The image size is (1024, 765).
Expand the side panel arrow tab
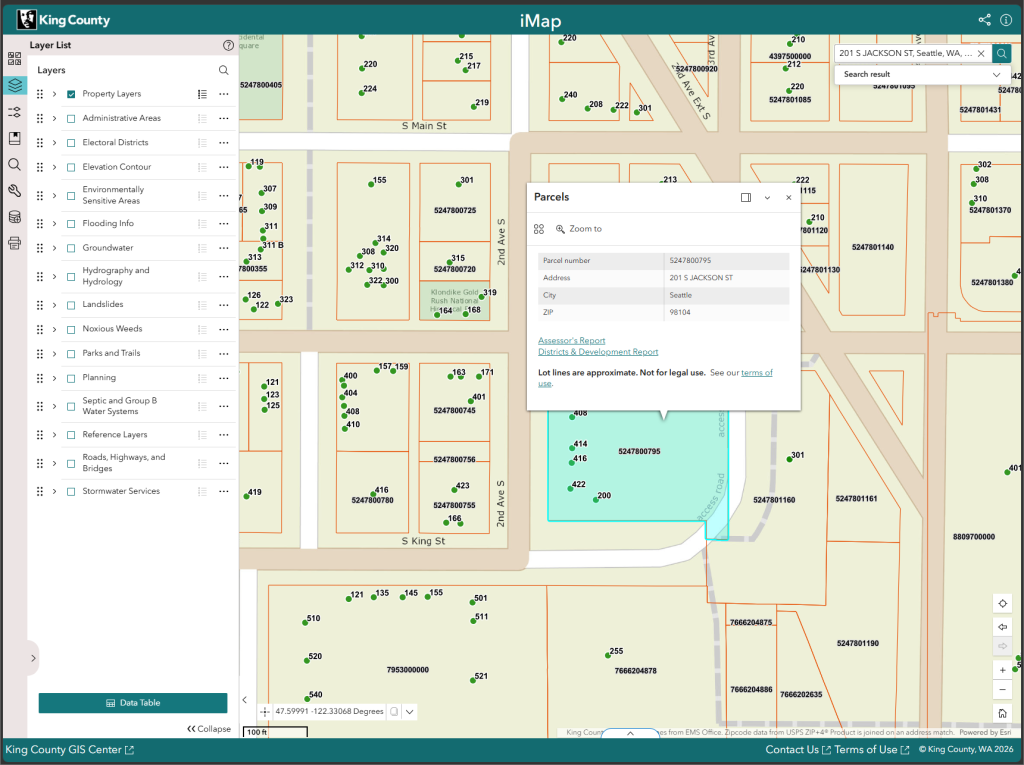click(33, 658)
